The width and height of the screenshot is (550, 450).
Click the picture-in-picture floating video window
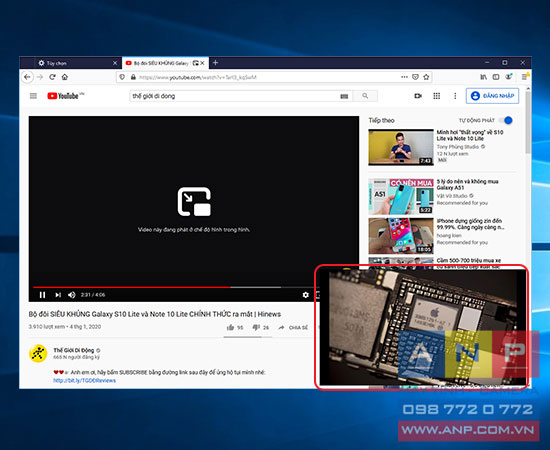point(422,327)
